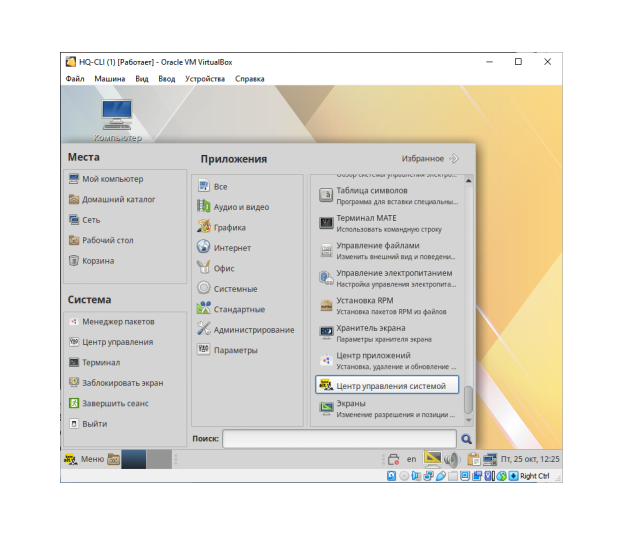
Task: Select the Стандартные category
Action: click(231, 309)
